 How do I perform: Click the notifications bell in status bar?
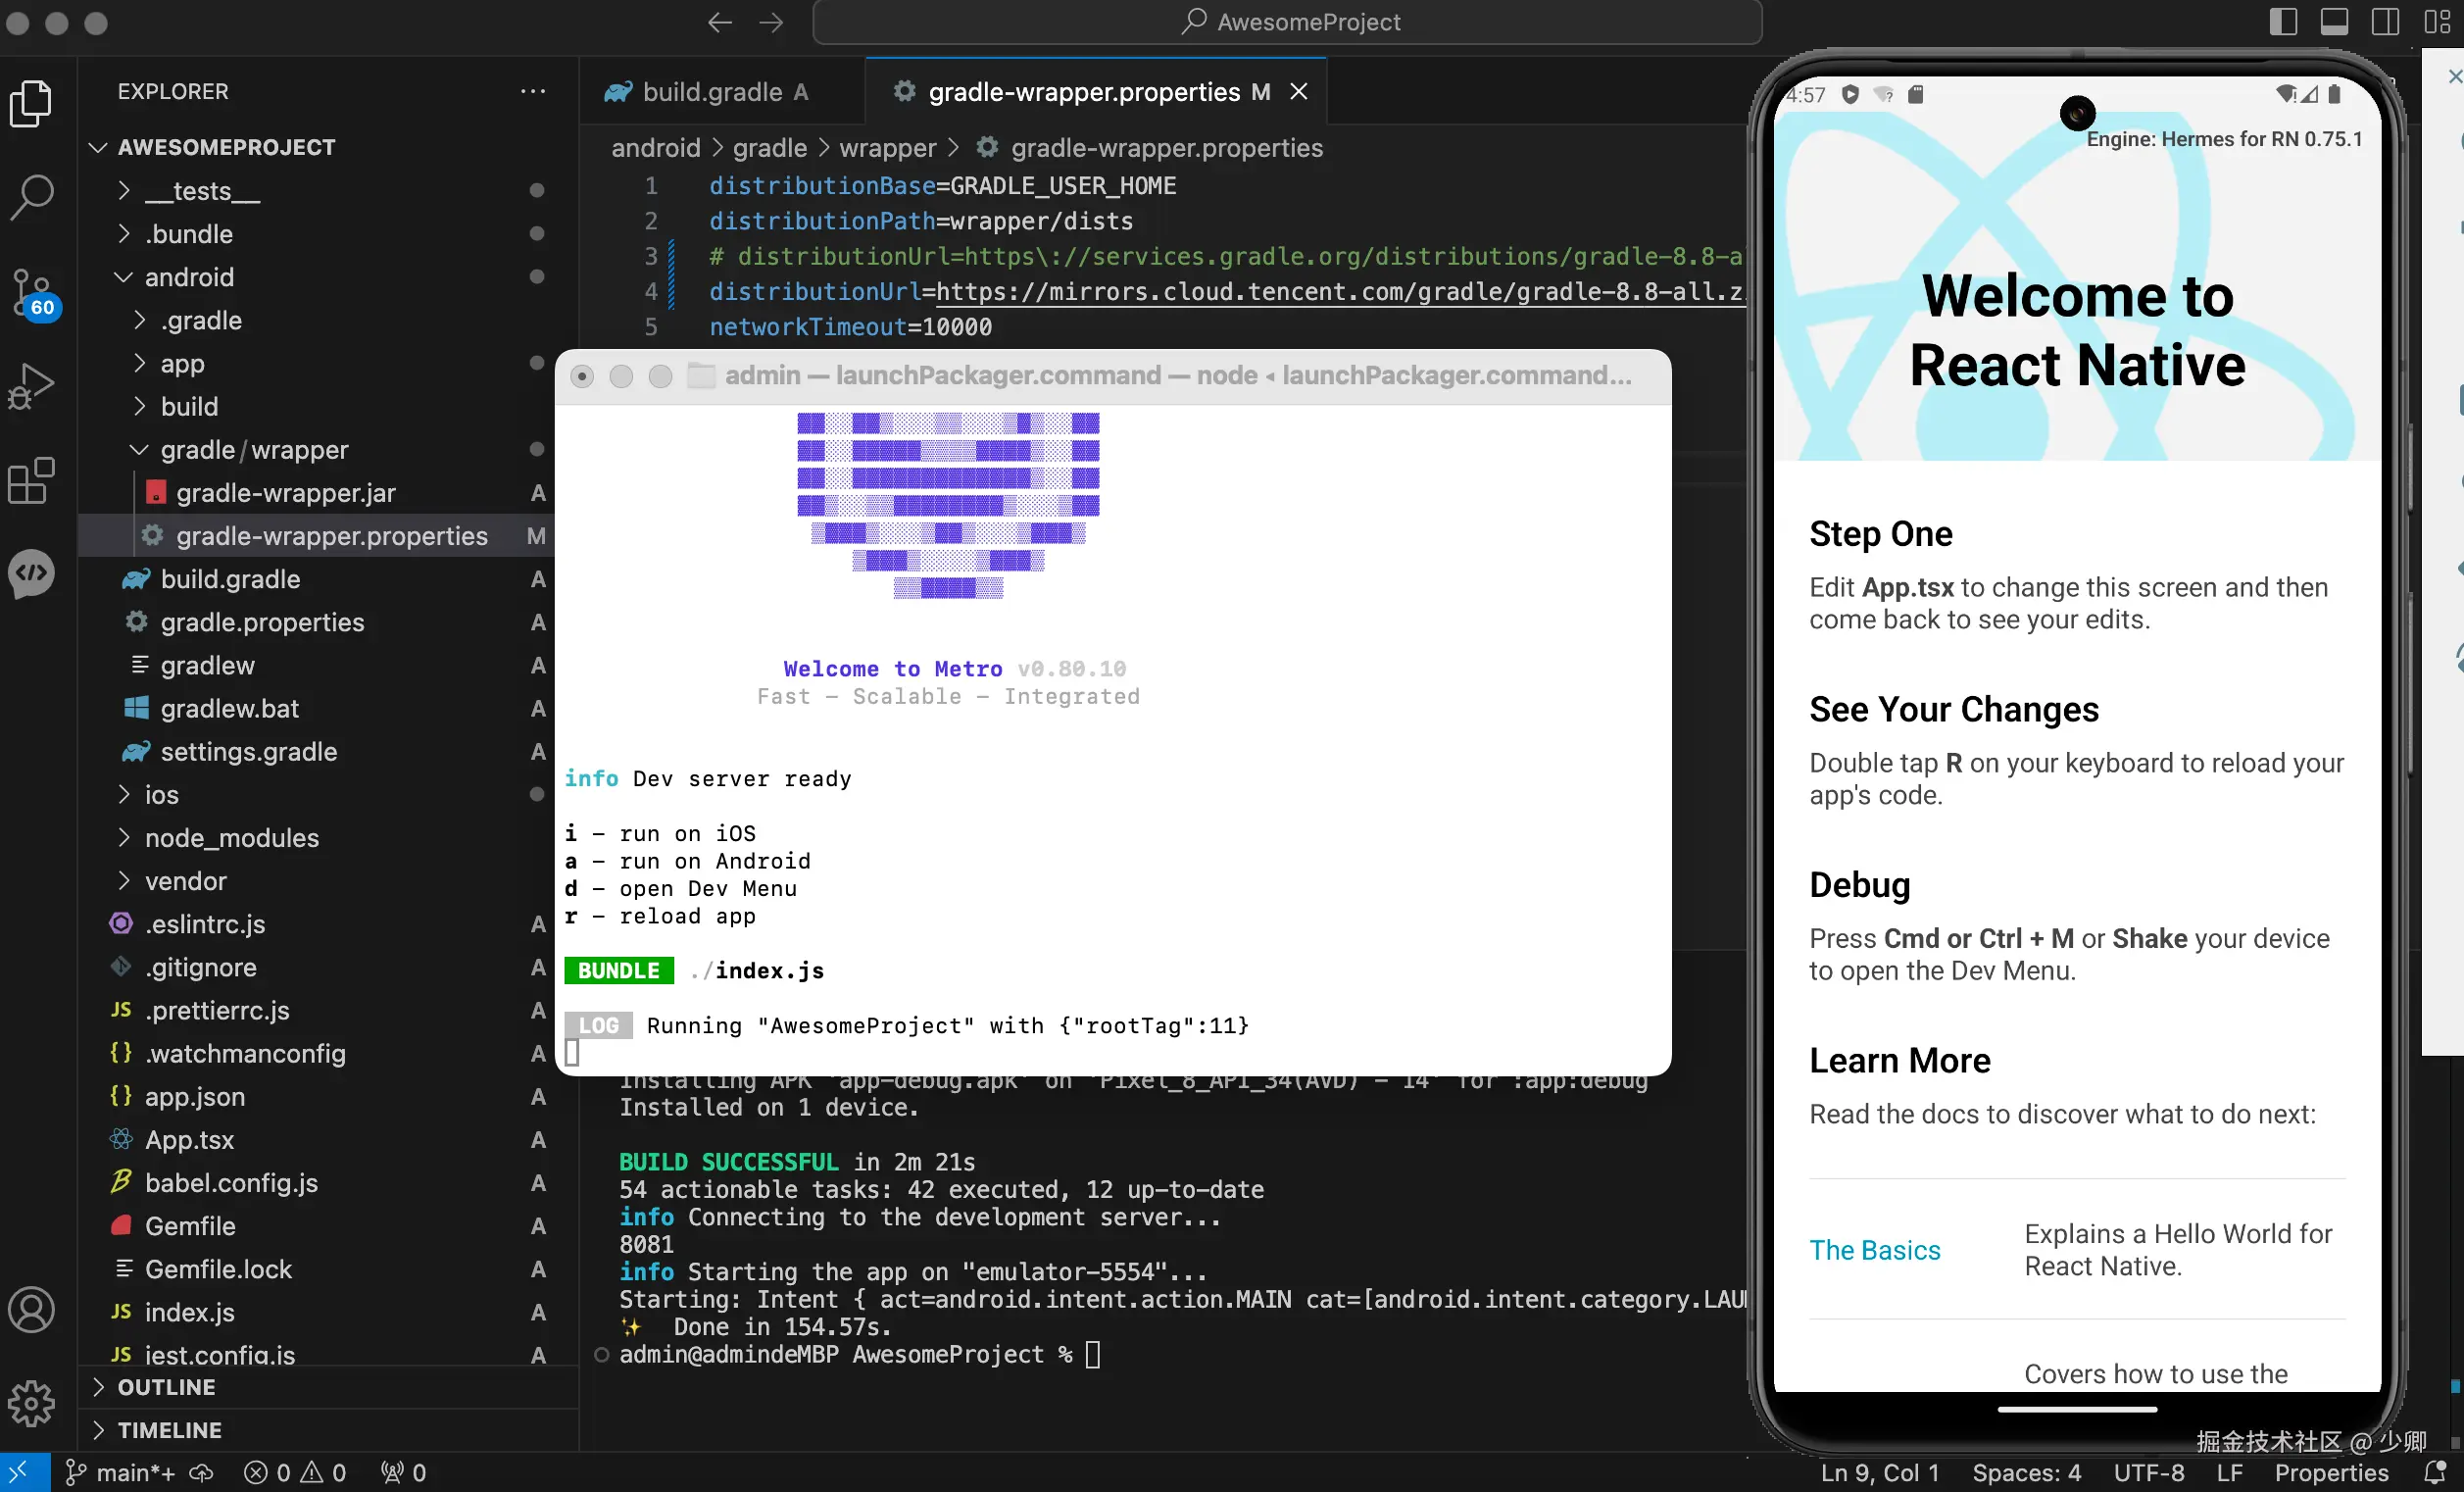(2436, 1472)
